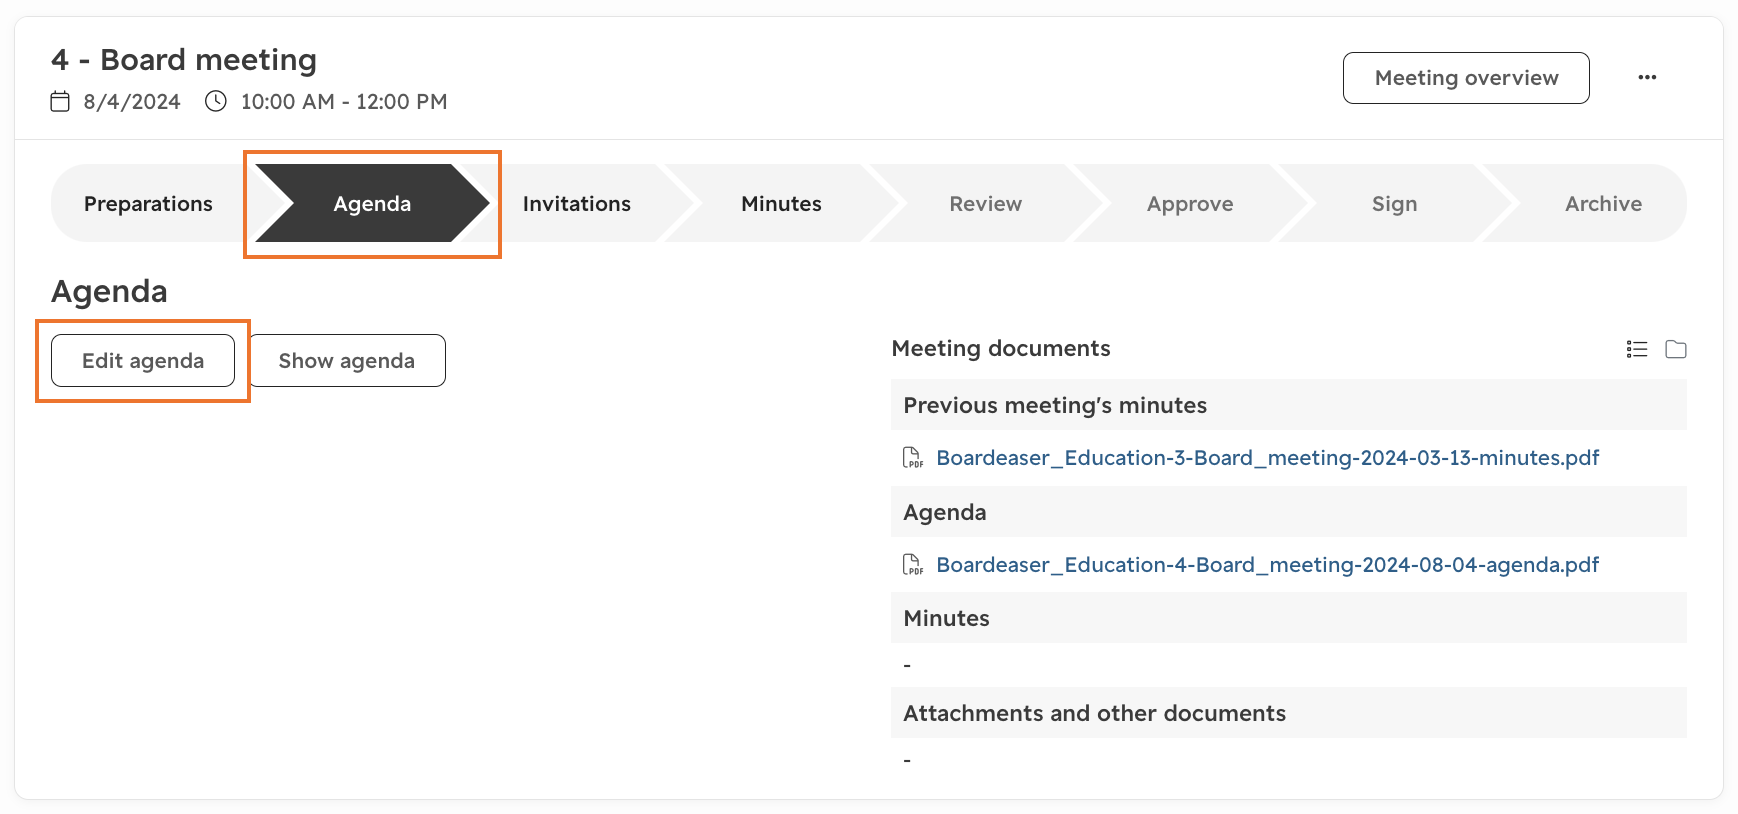Click the '4 - Board meeting' title
Viewport: 1738px width, 814px height.
[184, 60]
